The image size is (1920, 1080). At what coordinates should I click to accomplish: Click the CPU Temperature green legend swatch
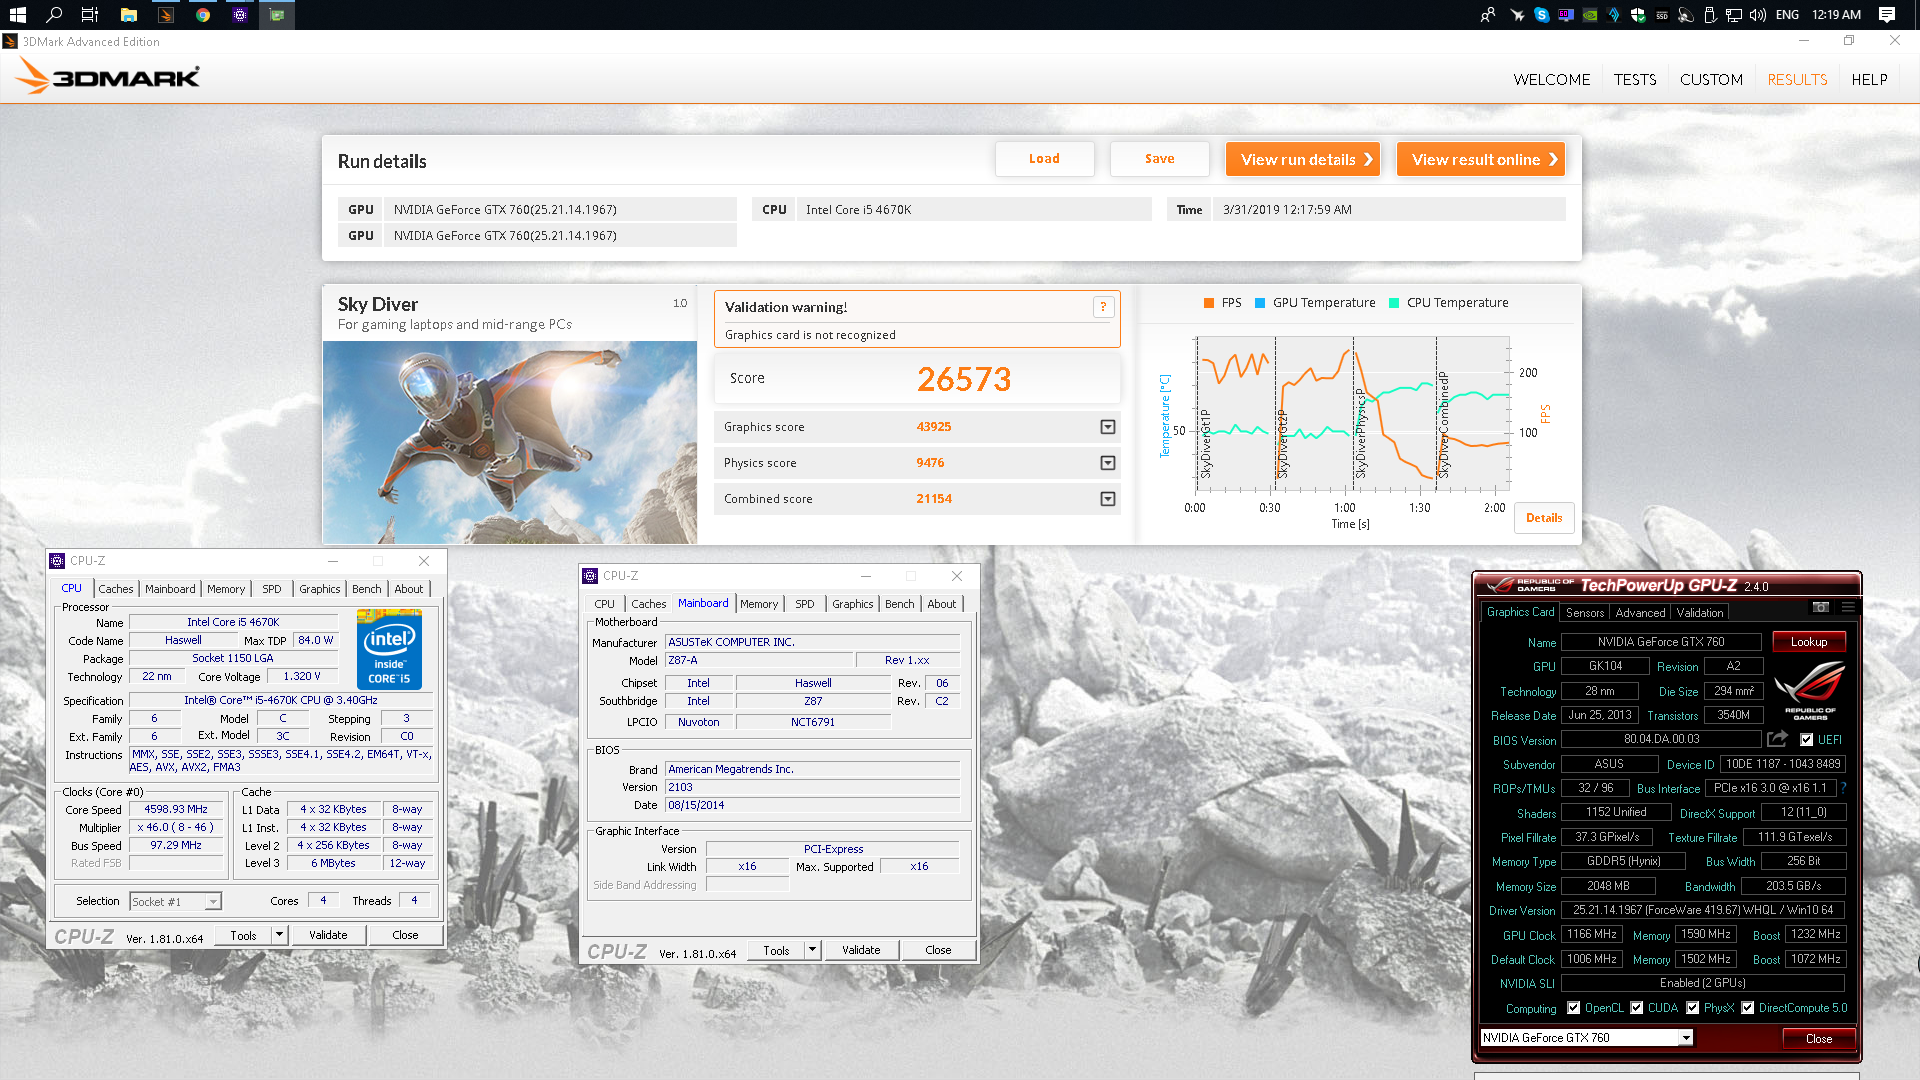point(1394,303)
